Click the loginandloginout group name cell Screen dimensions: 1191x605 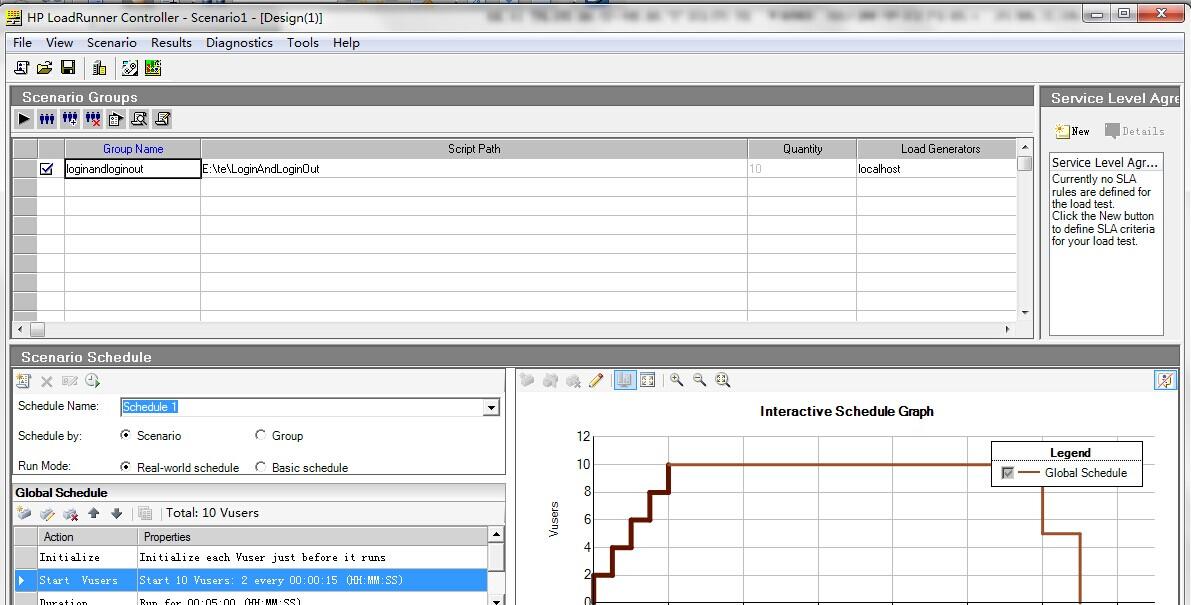point(133,169)
